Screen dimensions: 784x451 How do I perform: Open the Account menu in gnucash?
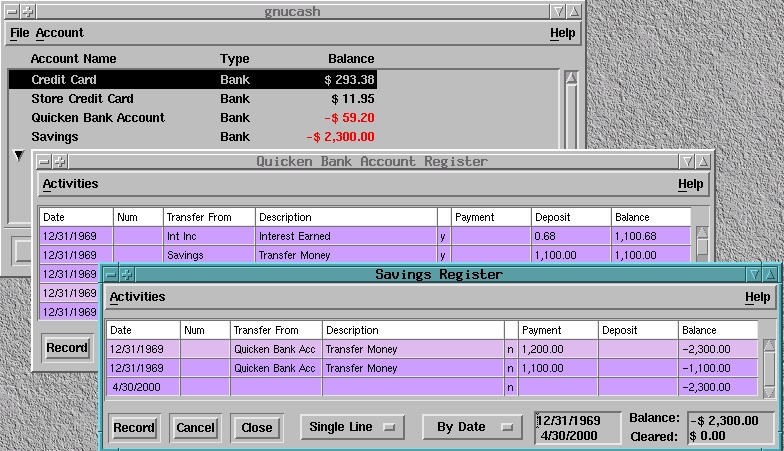(60, 33)
